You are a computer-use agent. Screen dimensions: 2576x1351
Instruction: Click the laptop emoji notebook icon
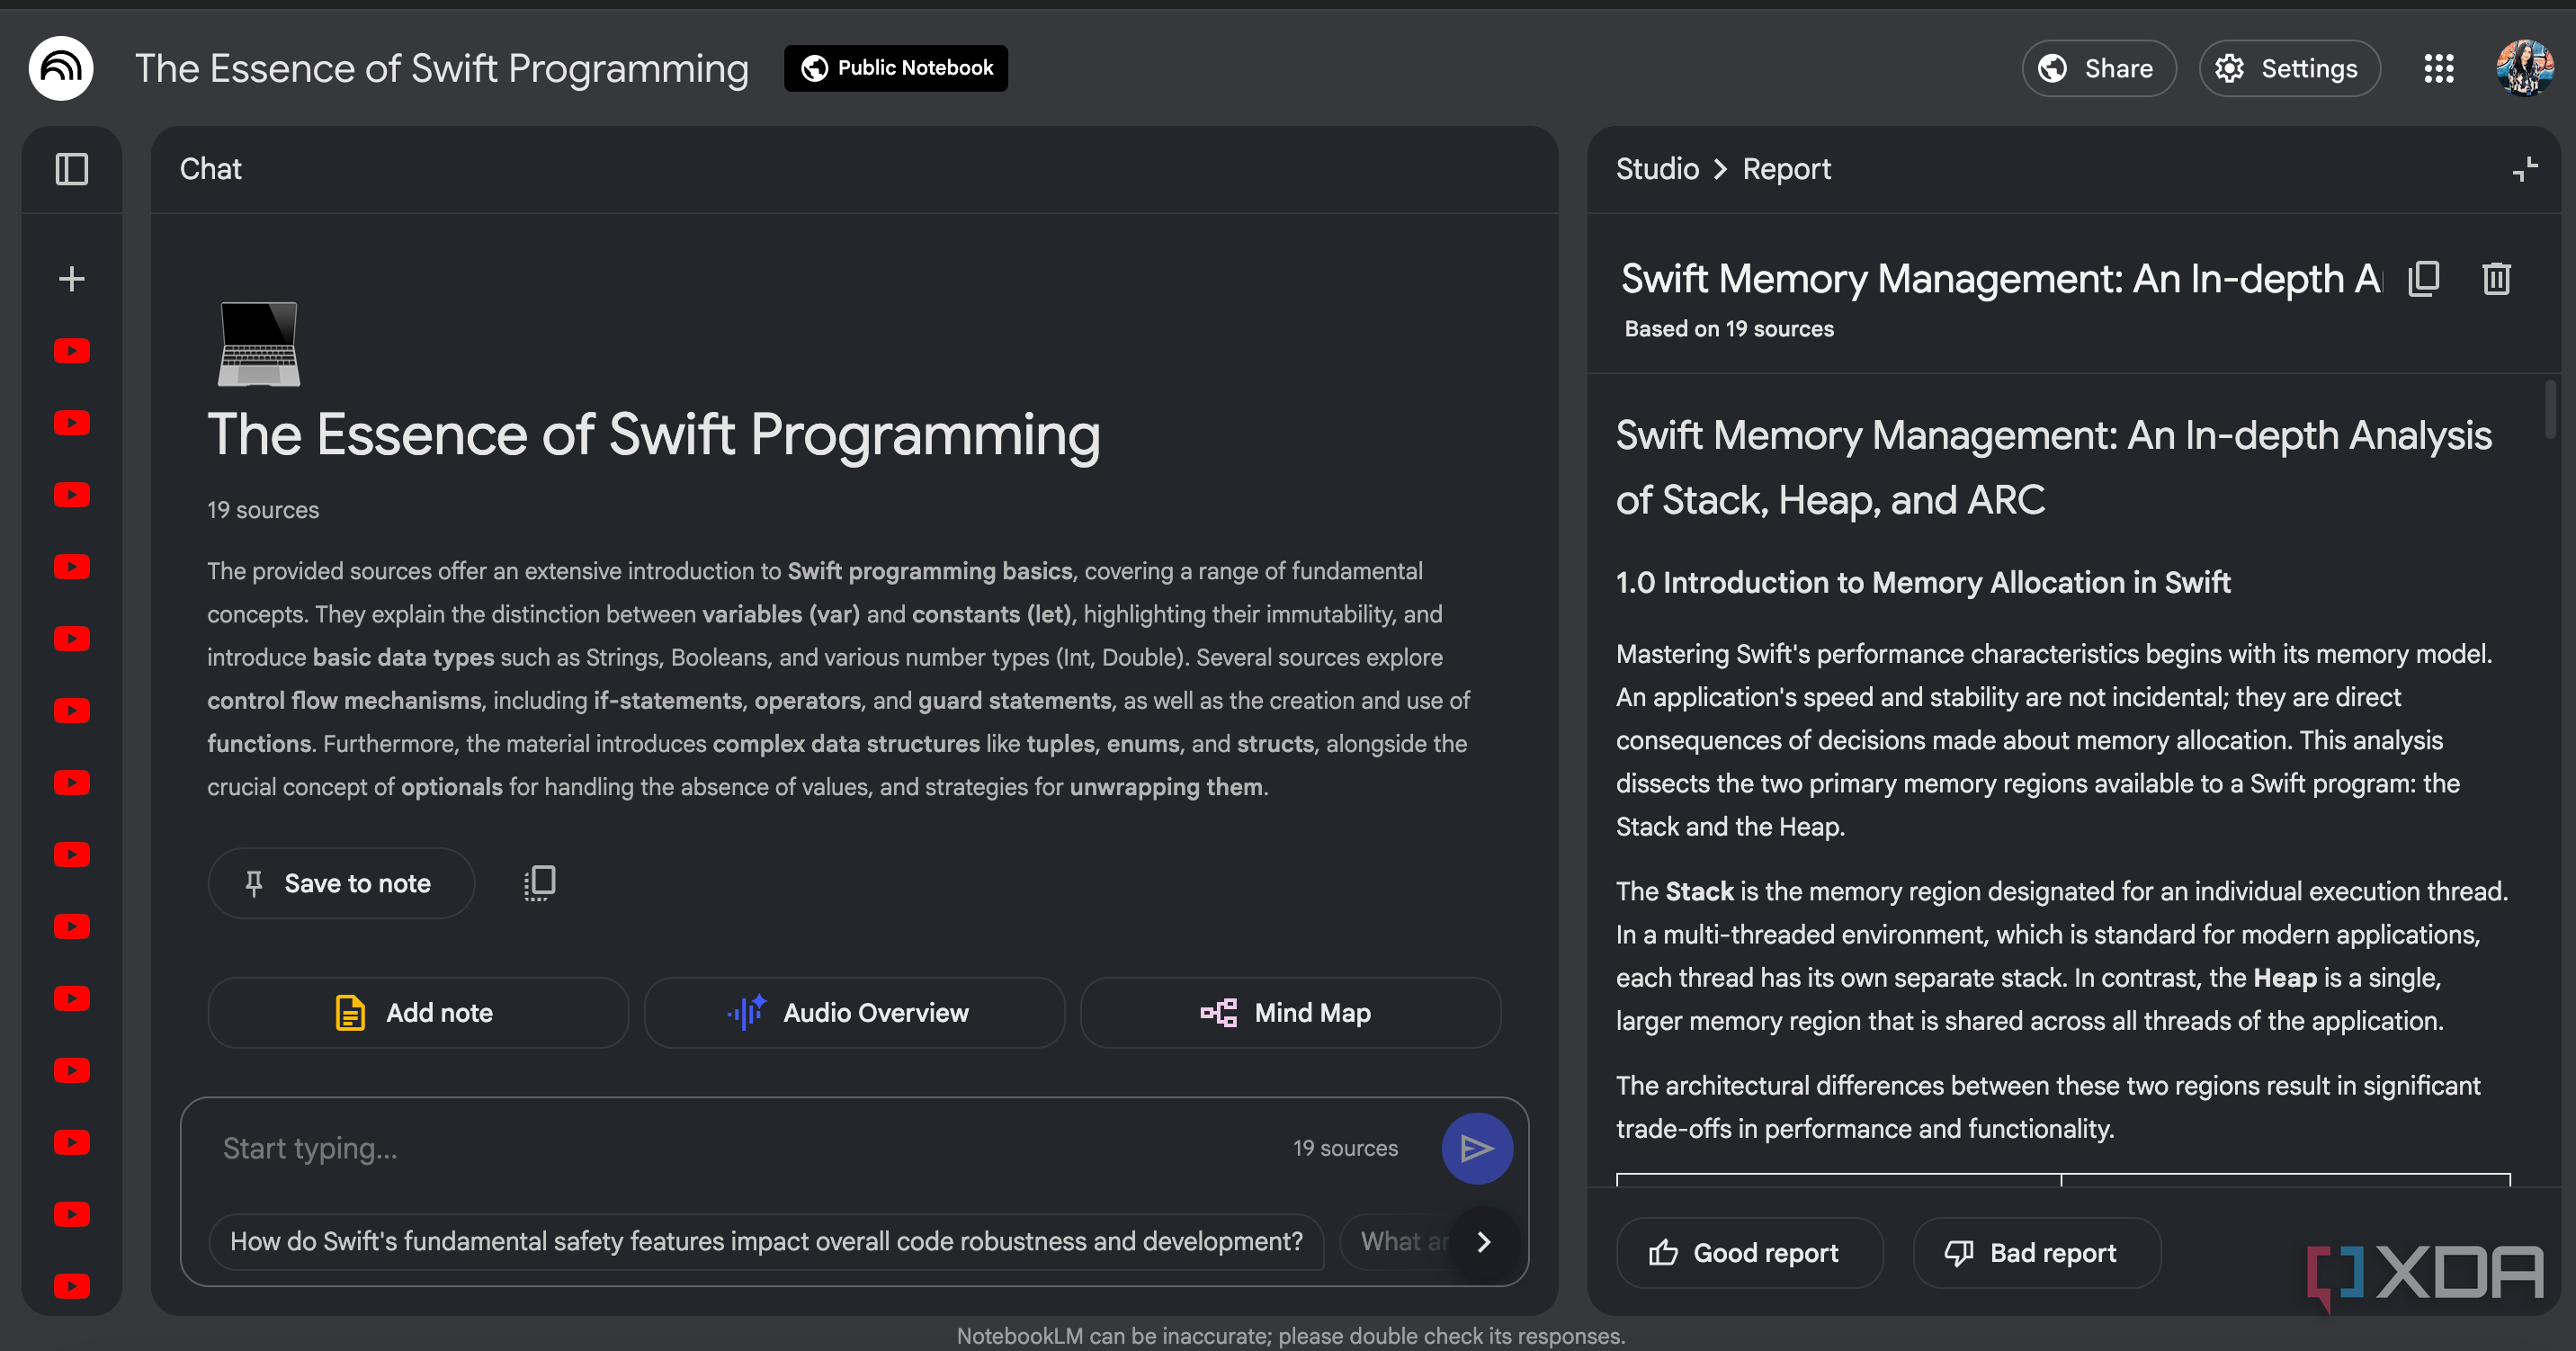tap(258, 344)
